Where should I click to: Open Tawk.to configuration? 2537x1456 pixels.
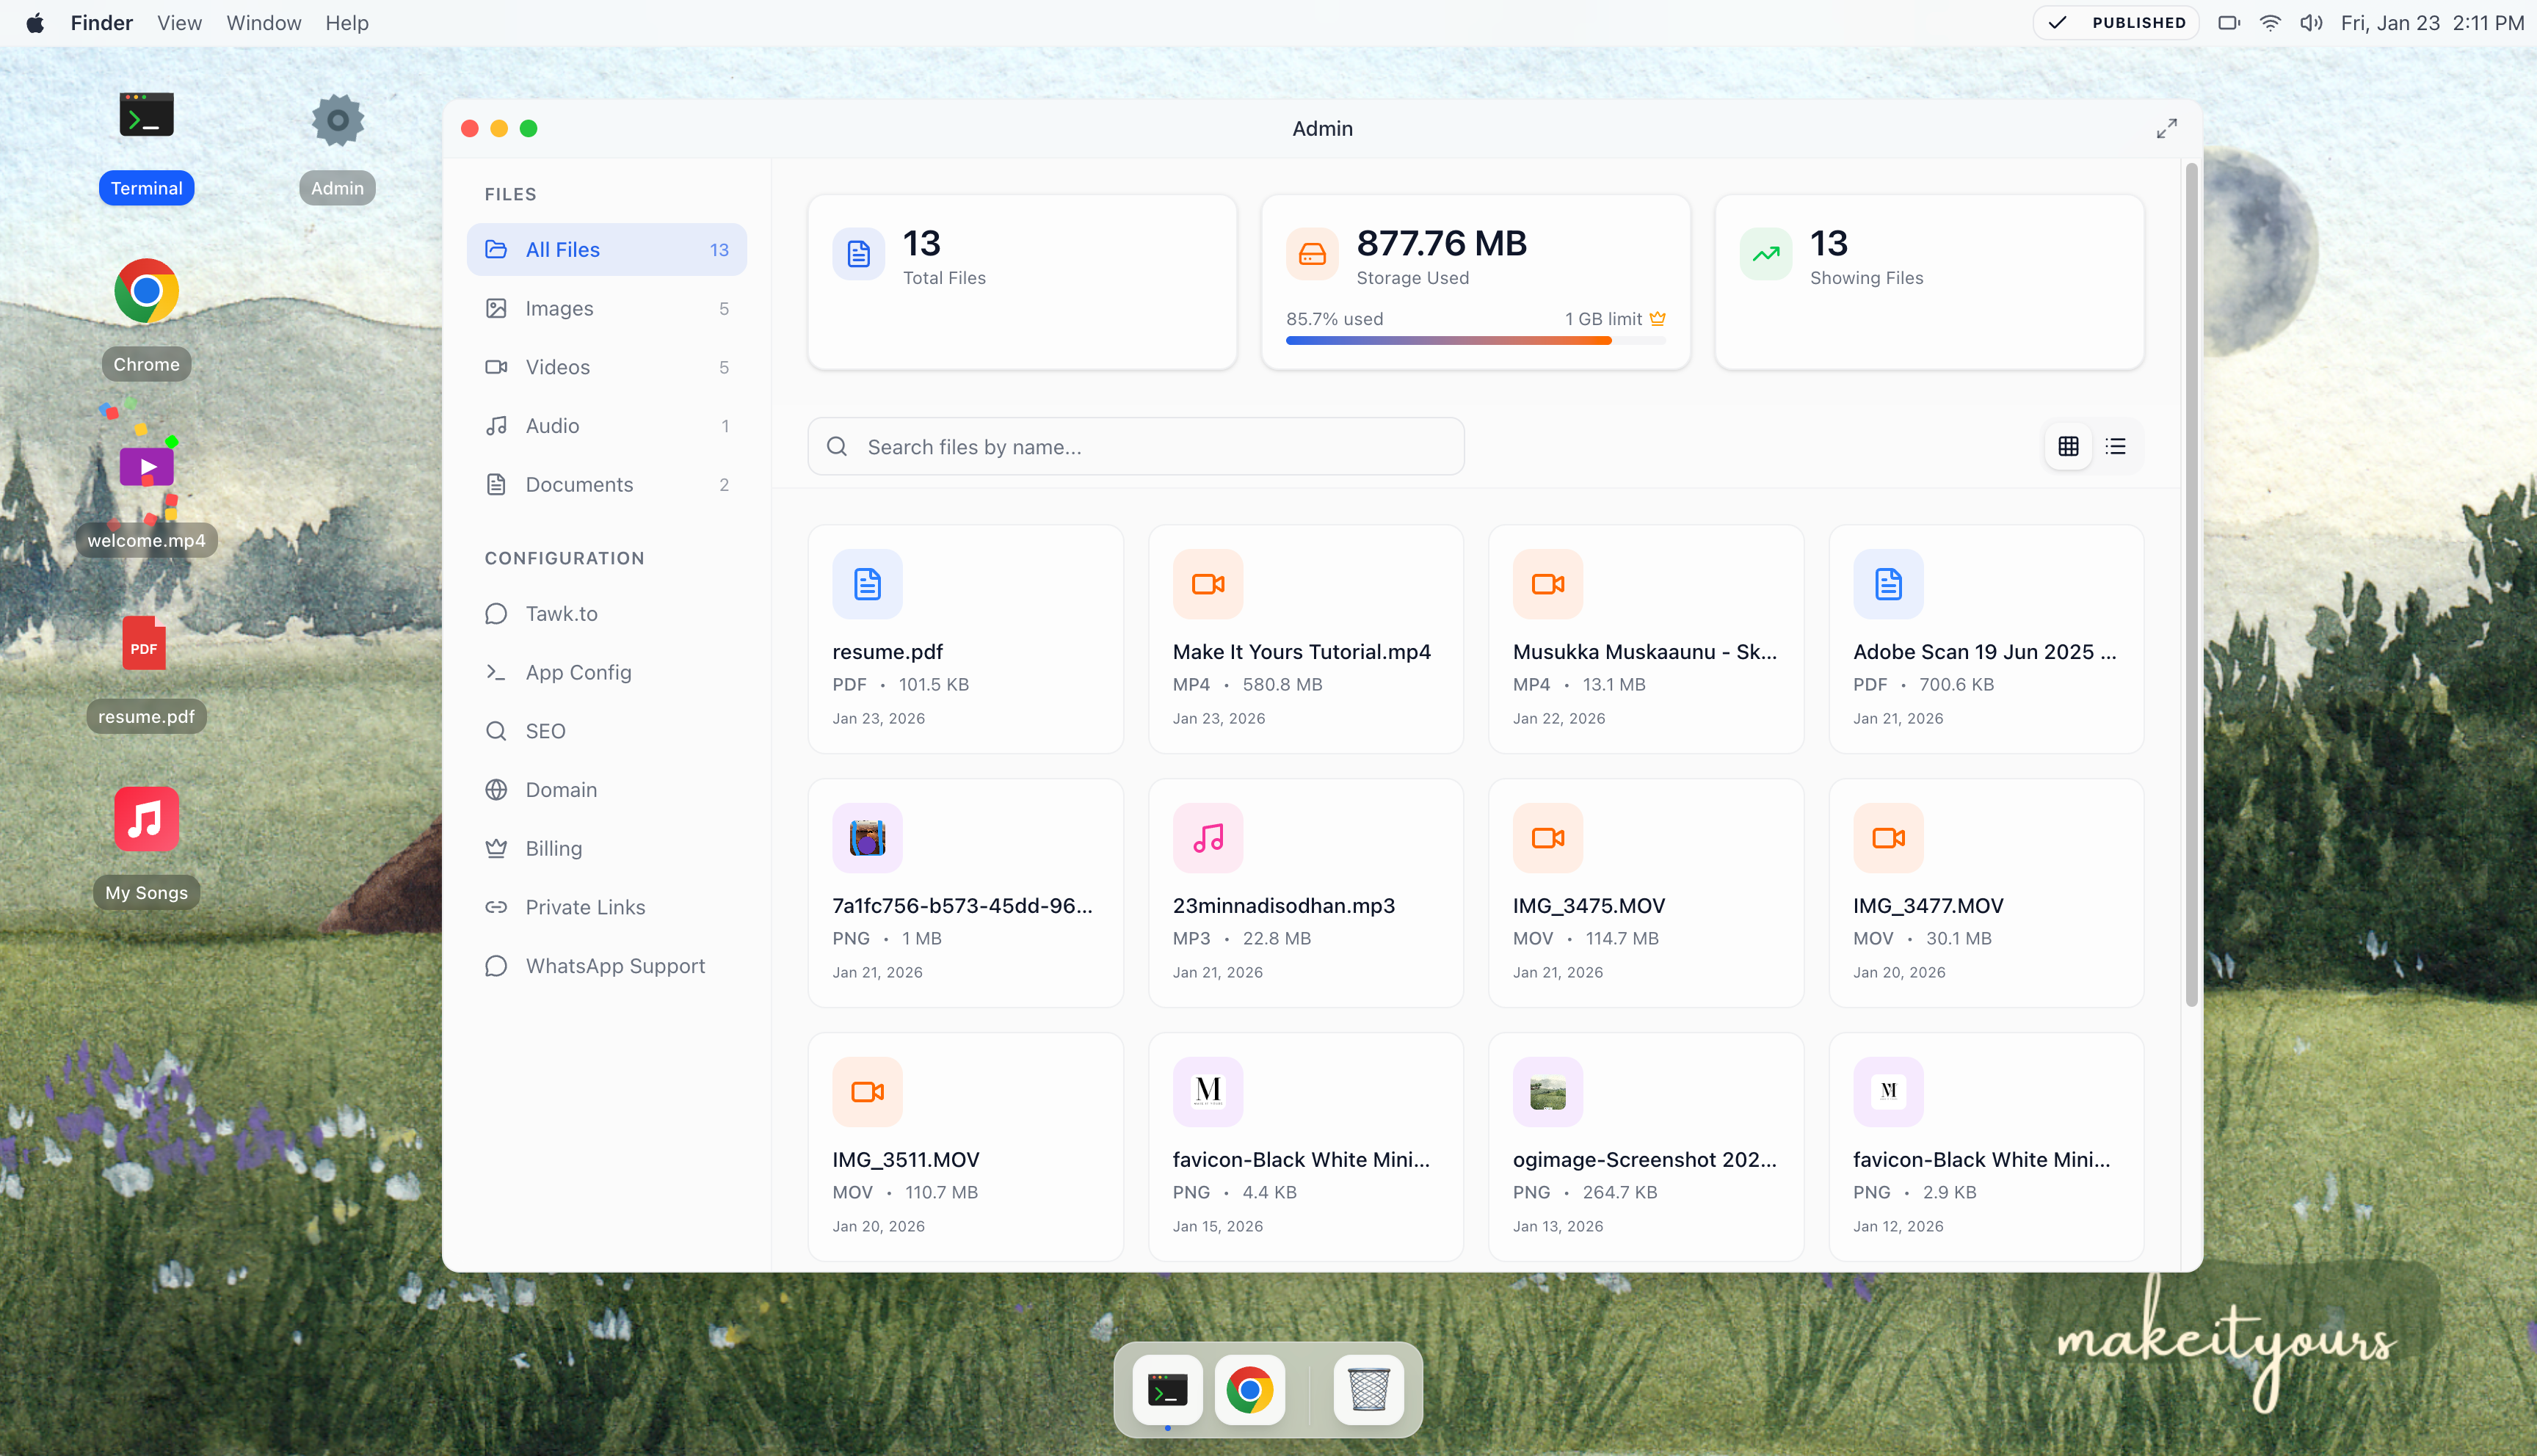(x=561, y=614)
